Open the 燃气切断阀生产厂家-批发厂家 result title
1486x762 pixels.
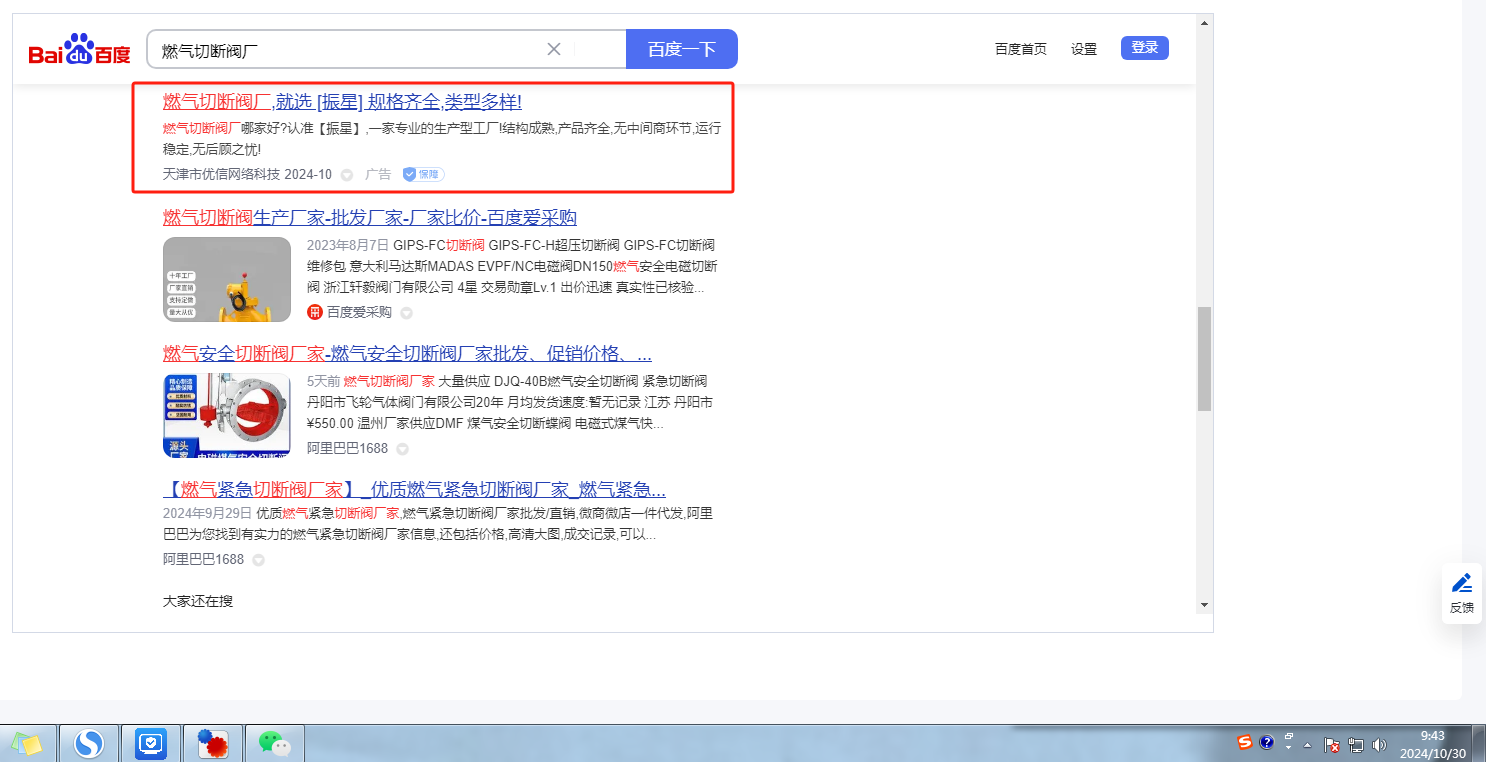370,218
